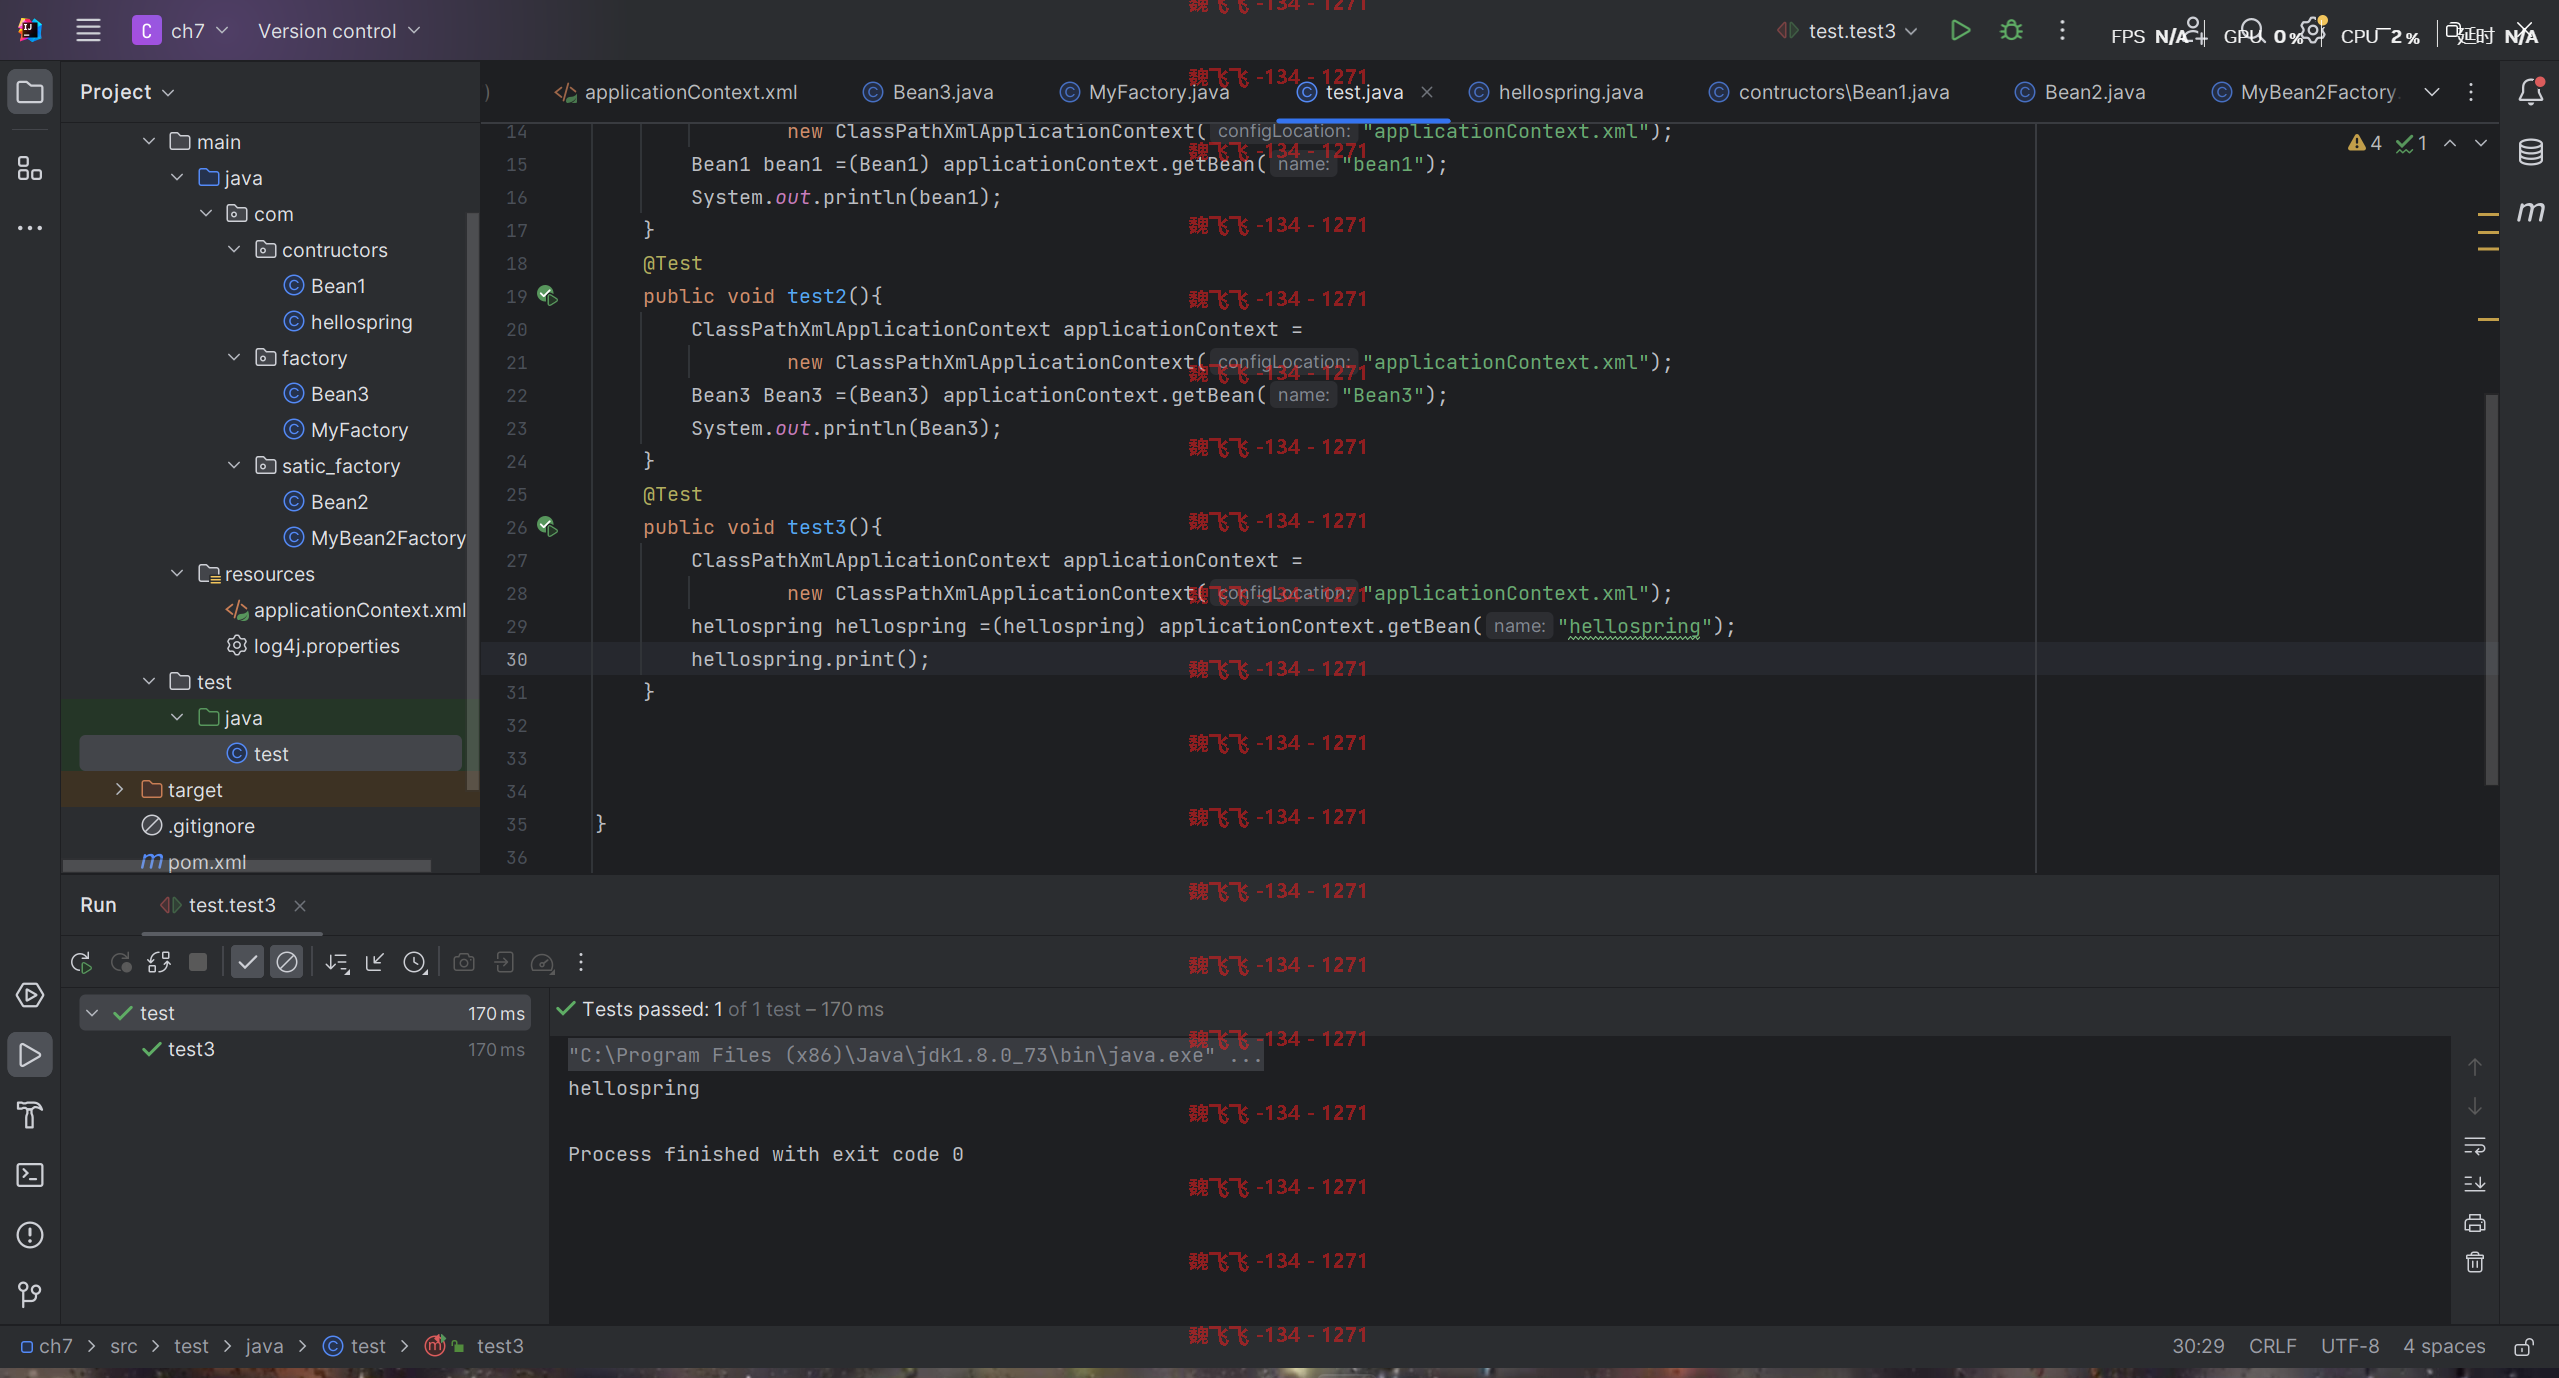Toggle scroll to end of console

pos(2475,1184)
